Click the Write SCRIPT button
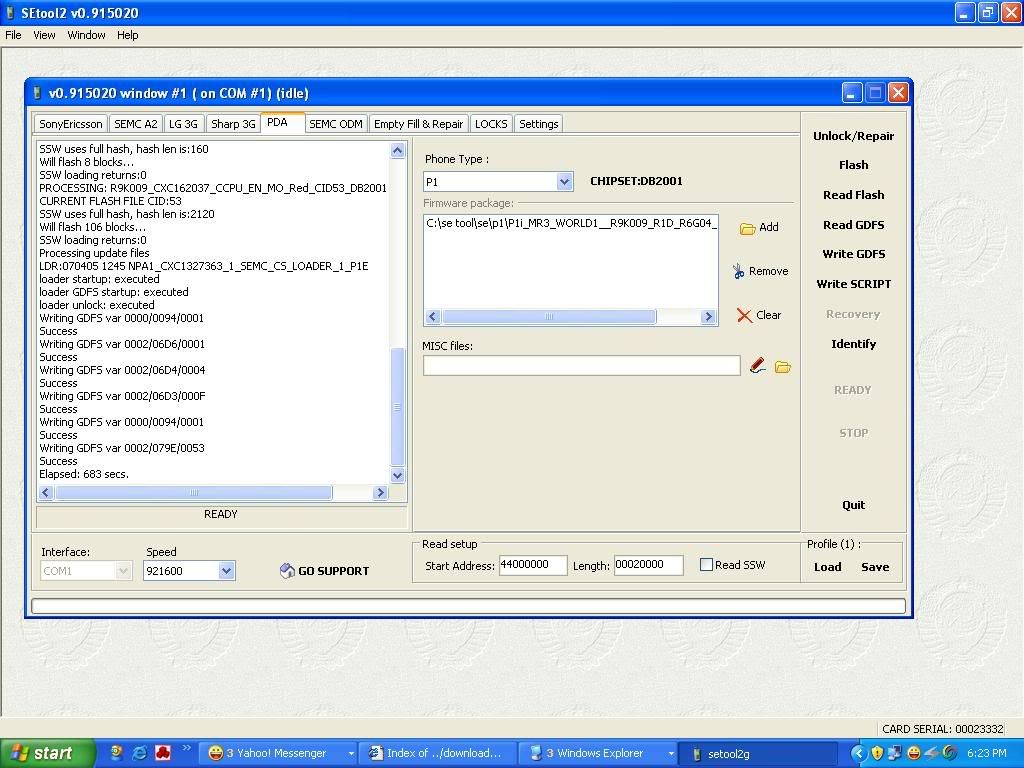 coord(854,284)
